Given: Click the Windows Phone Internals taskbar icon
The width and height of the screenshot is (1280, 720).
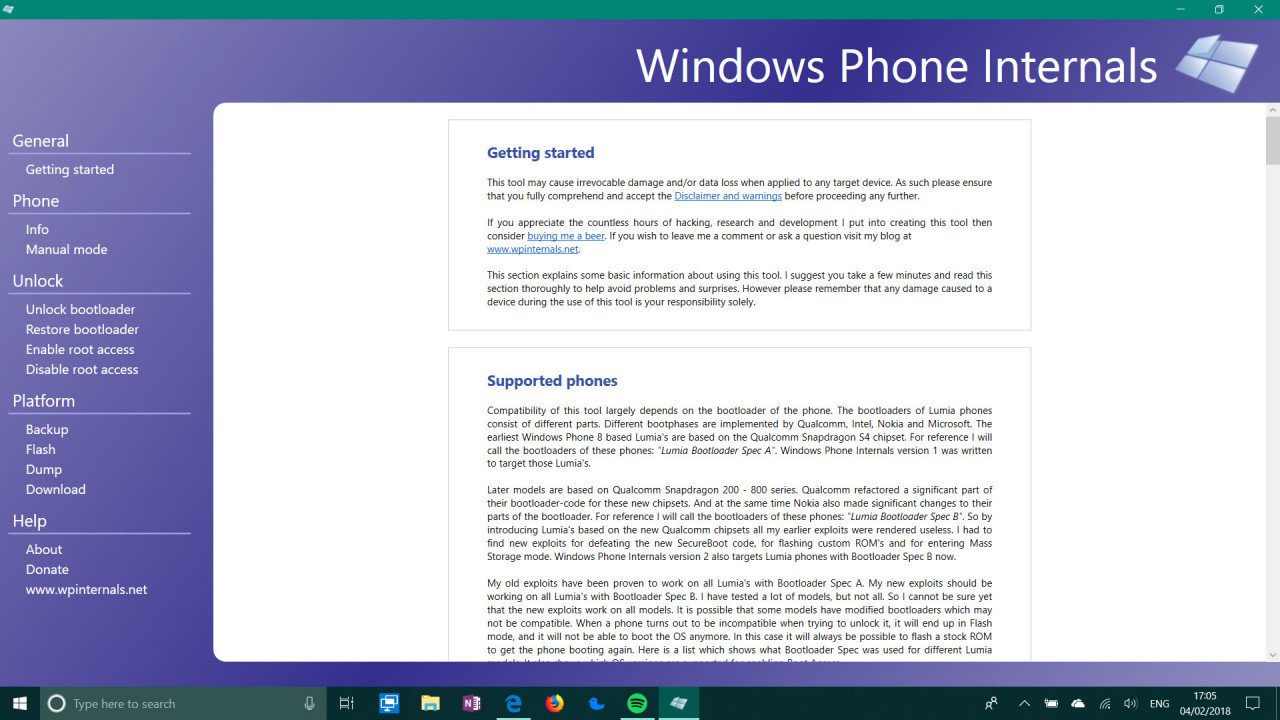Looking at the screenshot, I should (679, 703).
